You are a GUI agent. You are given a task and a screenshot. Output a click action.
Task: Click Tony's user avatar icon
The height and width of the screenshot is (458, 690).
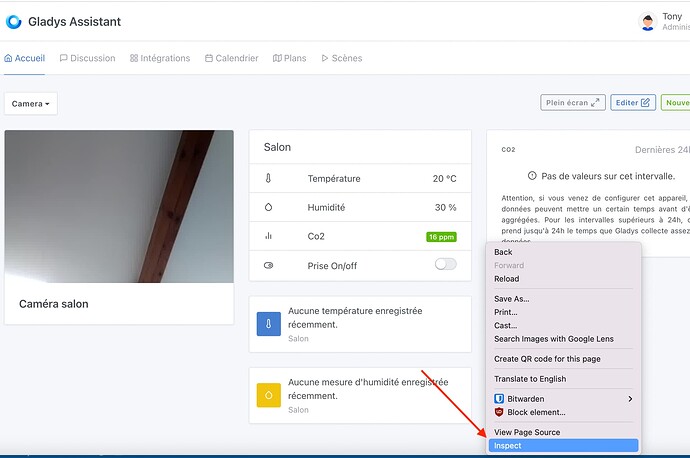click(648, 22)
